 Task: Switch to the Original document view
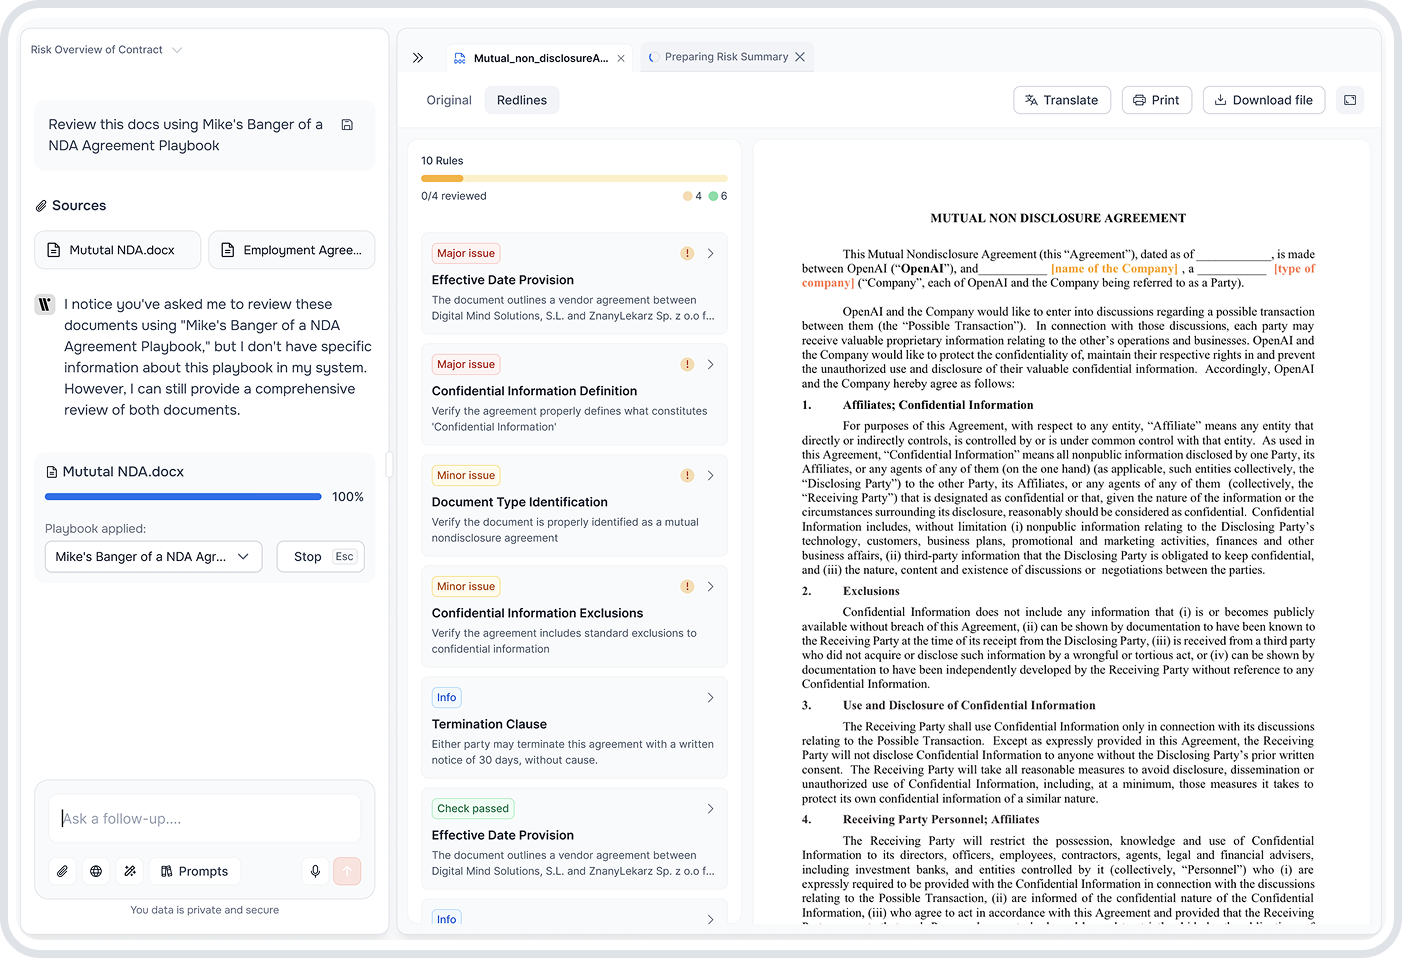[x=449, y=100]
